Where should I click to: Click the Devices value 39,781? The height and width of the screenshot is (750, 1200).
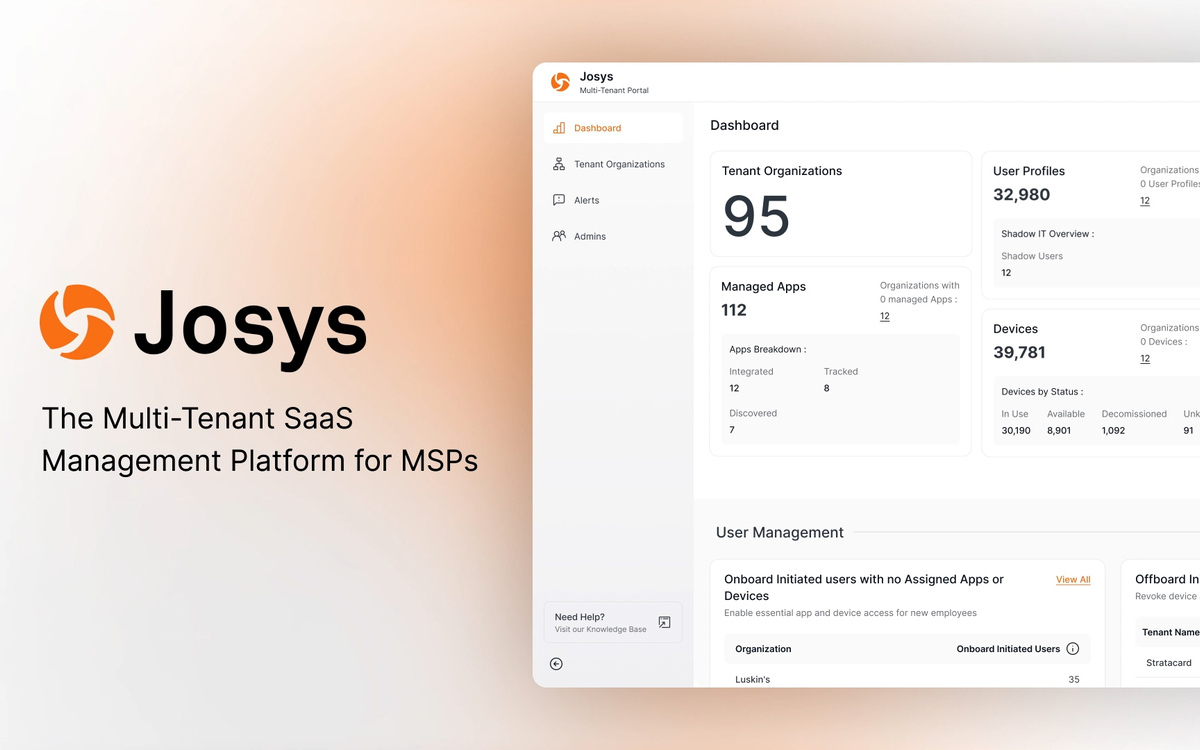pyautogui.click(x=1019, y=353)
